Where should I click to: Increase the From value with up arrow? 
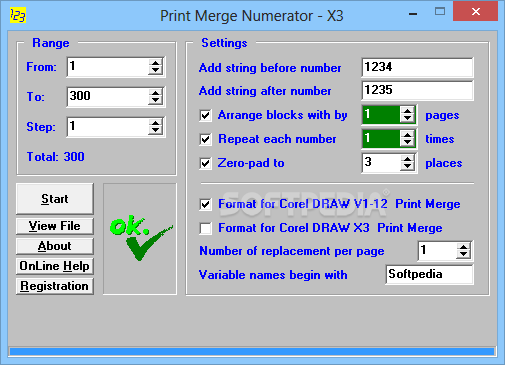(155, 63)
